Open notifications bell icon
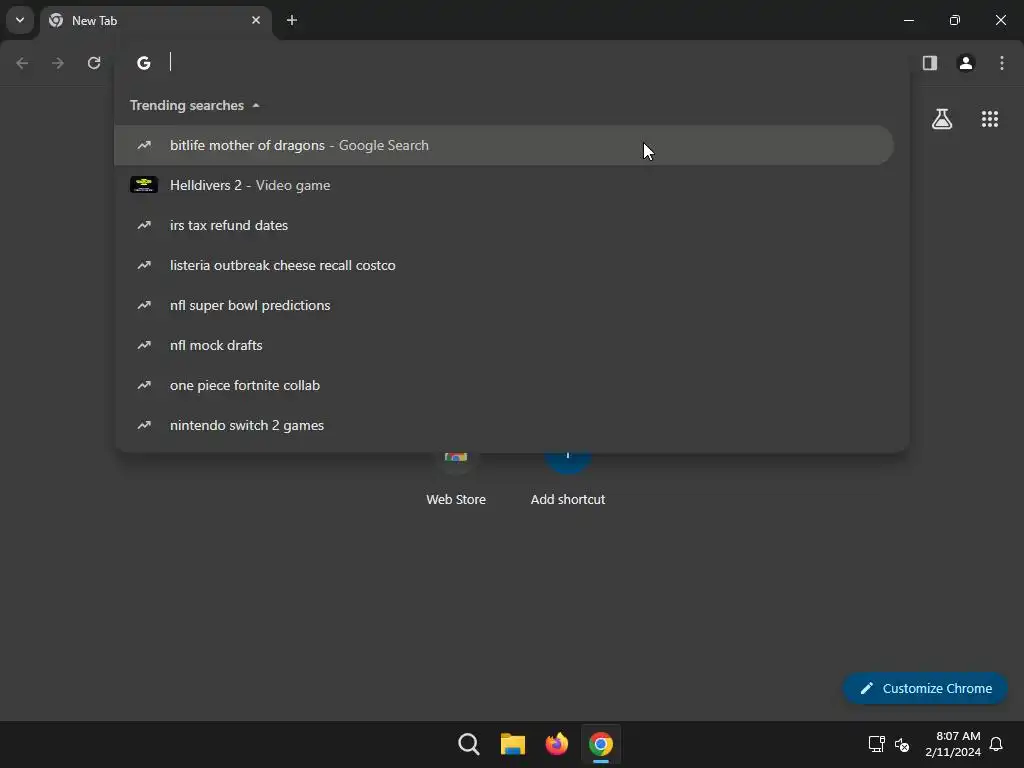1024x768 pixels. click(996, 744)
